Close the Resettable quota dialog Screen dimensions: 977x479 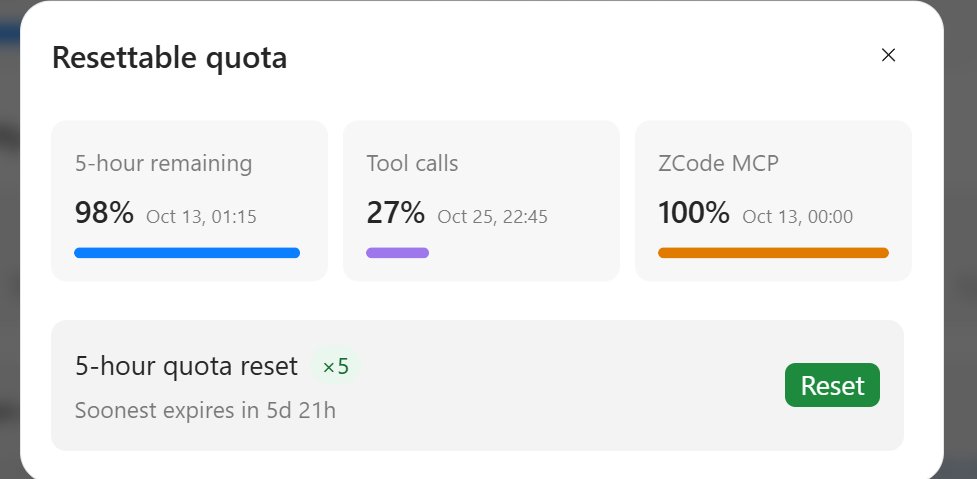point(888,55)
